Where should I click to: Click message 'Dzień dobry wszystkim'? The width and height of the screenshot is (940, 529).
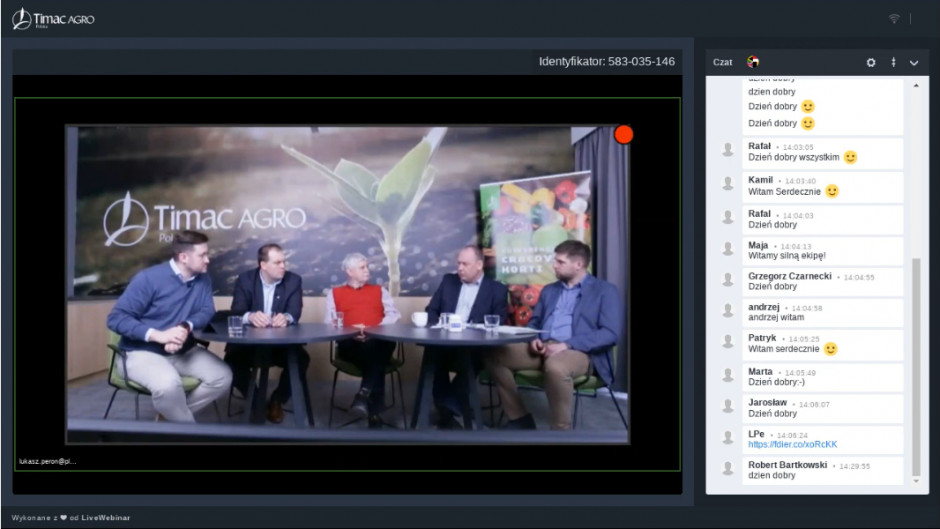pyautogui.click(x=794, y=157)
